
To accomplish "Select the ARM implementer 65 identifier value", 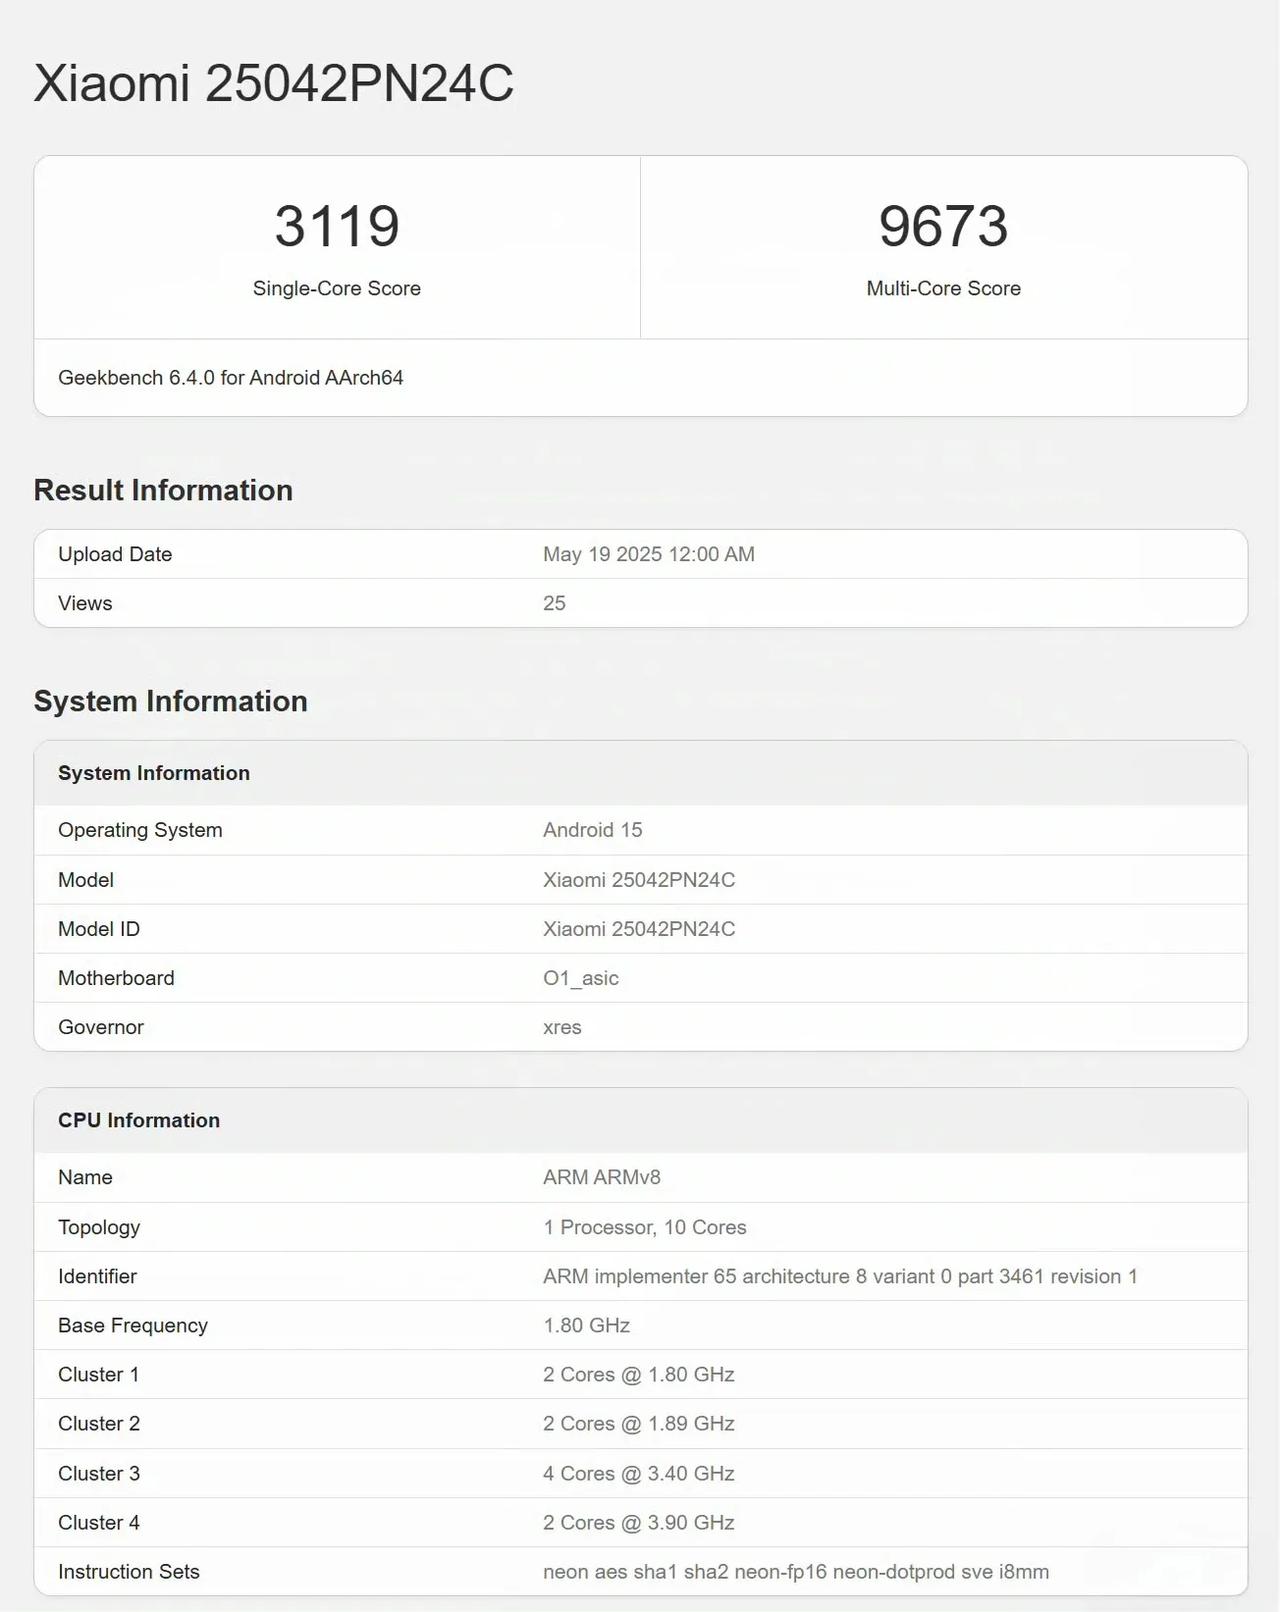I will [840, 1276].
